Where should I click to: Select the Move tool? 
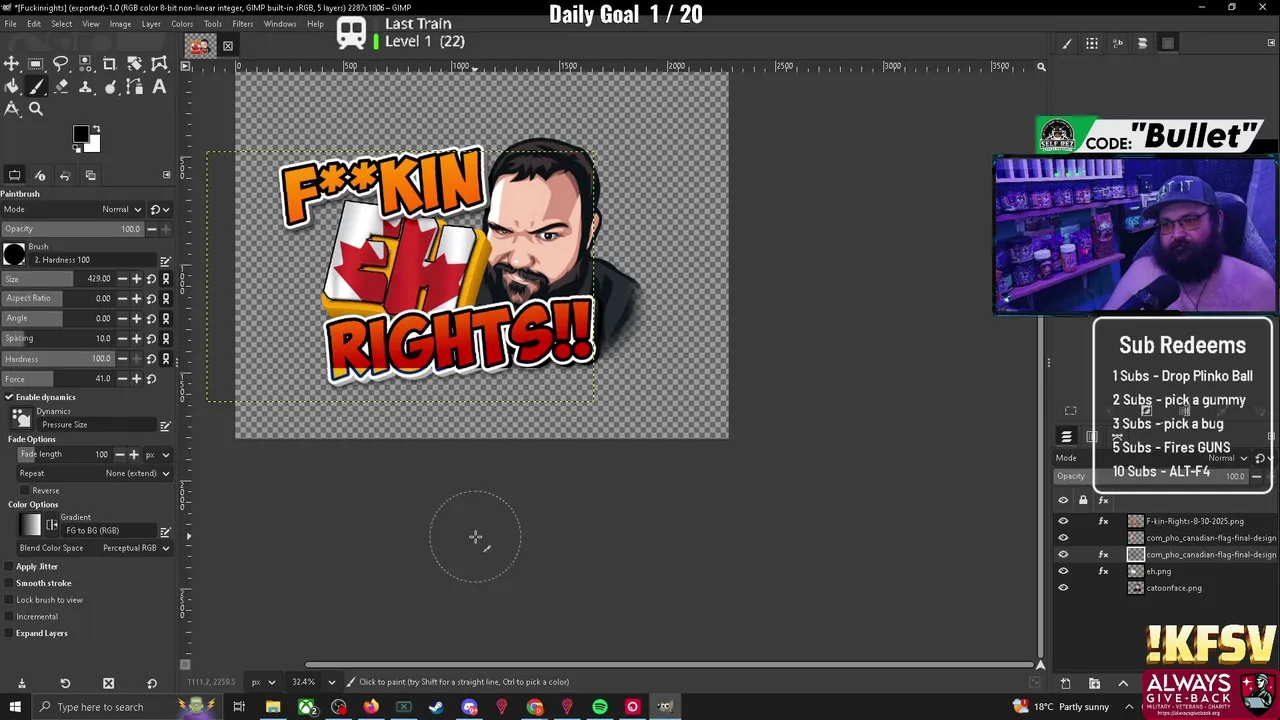(12, 64)
